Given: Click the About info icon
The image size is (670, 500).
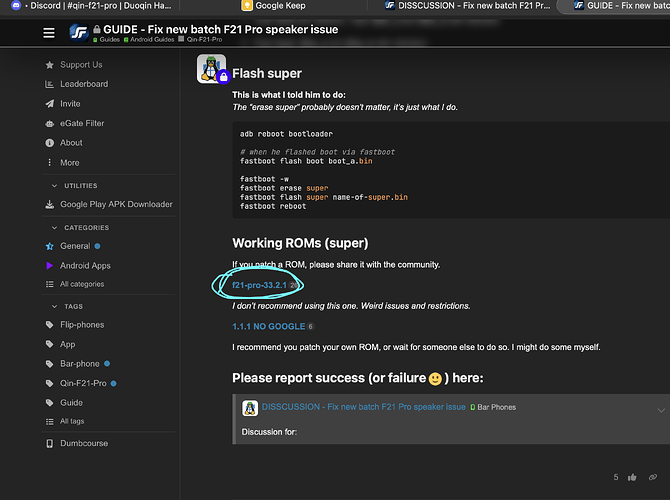Looking at the screenshot, I should 50,143.
